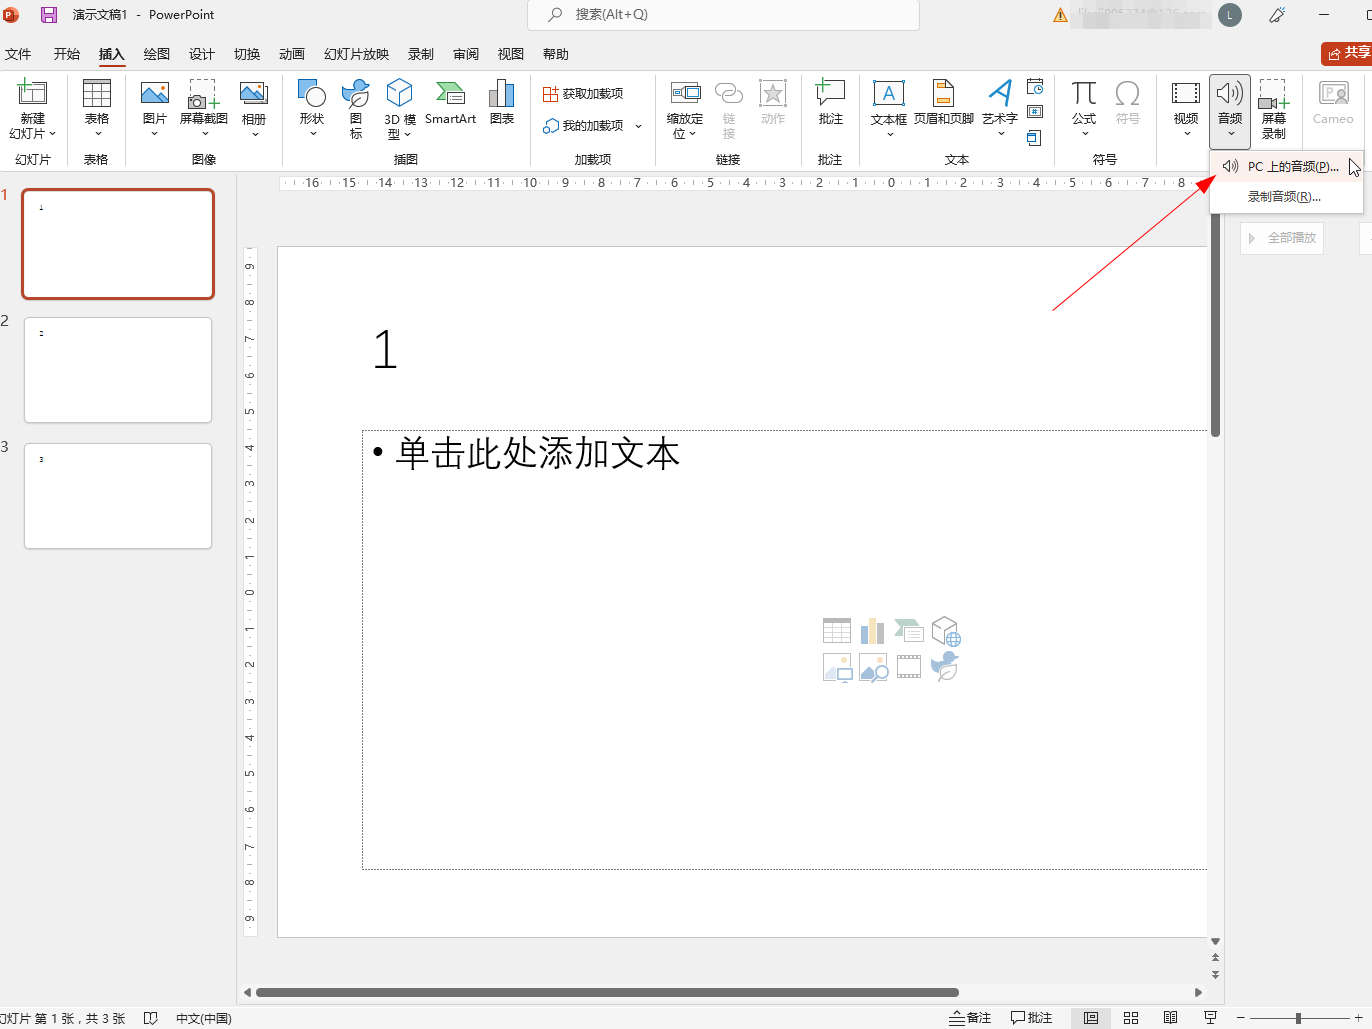The height and width of the screenshot is (1029, 1372).
Task: Insert a Text Box (文本框)
Action: [x=888, y=109]
